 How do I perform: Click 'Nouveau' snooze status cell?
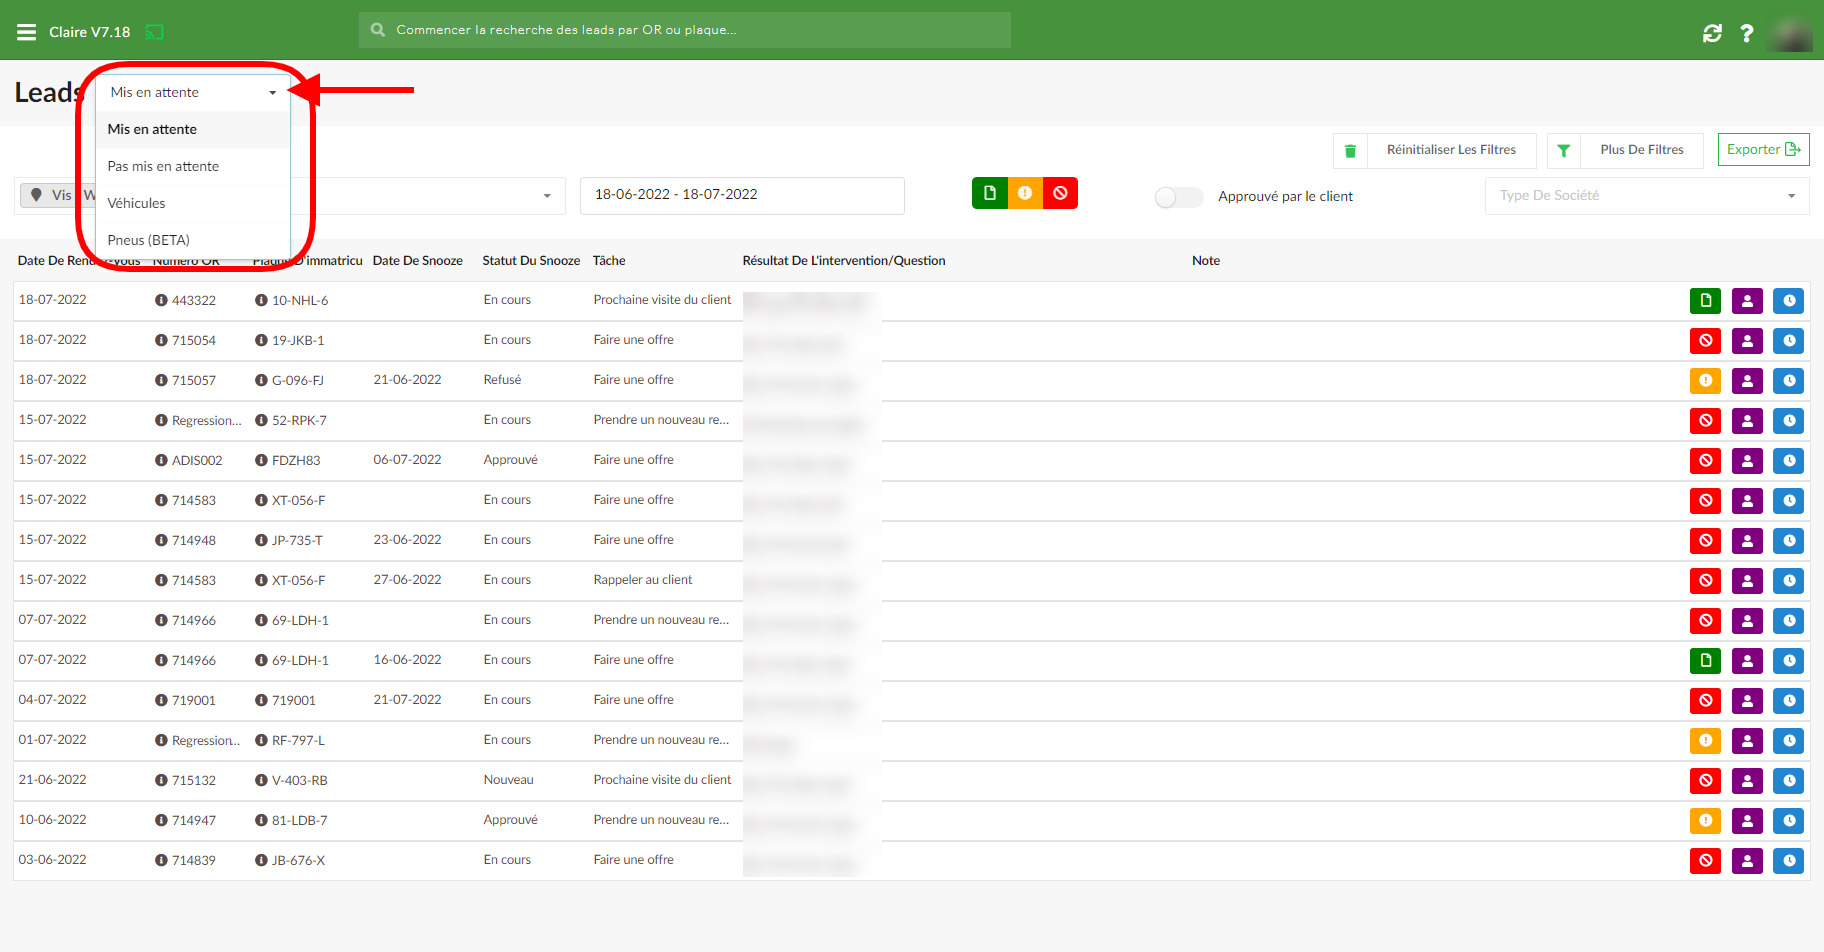click(508, 780)
